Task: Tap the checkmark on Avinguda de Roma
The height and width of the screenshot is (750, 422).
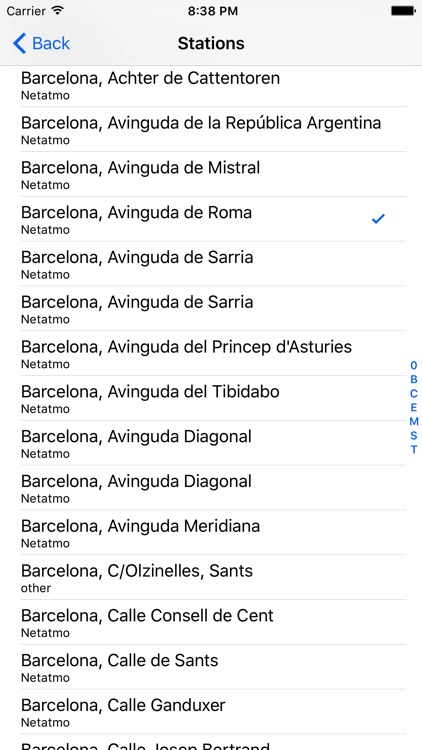Action: coord(378,219)
